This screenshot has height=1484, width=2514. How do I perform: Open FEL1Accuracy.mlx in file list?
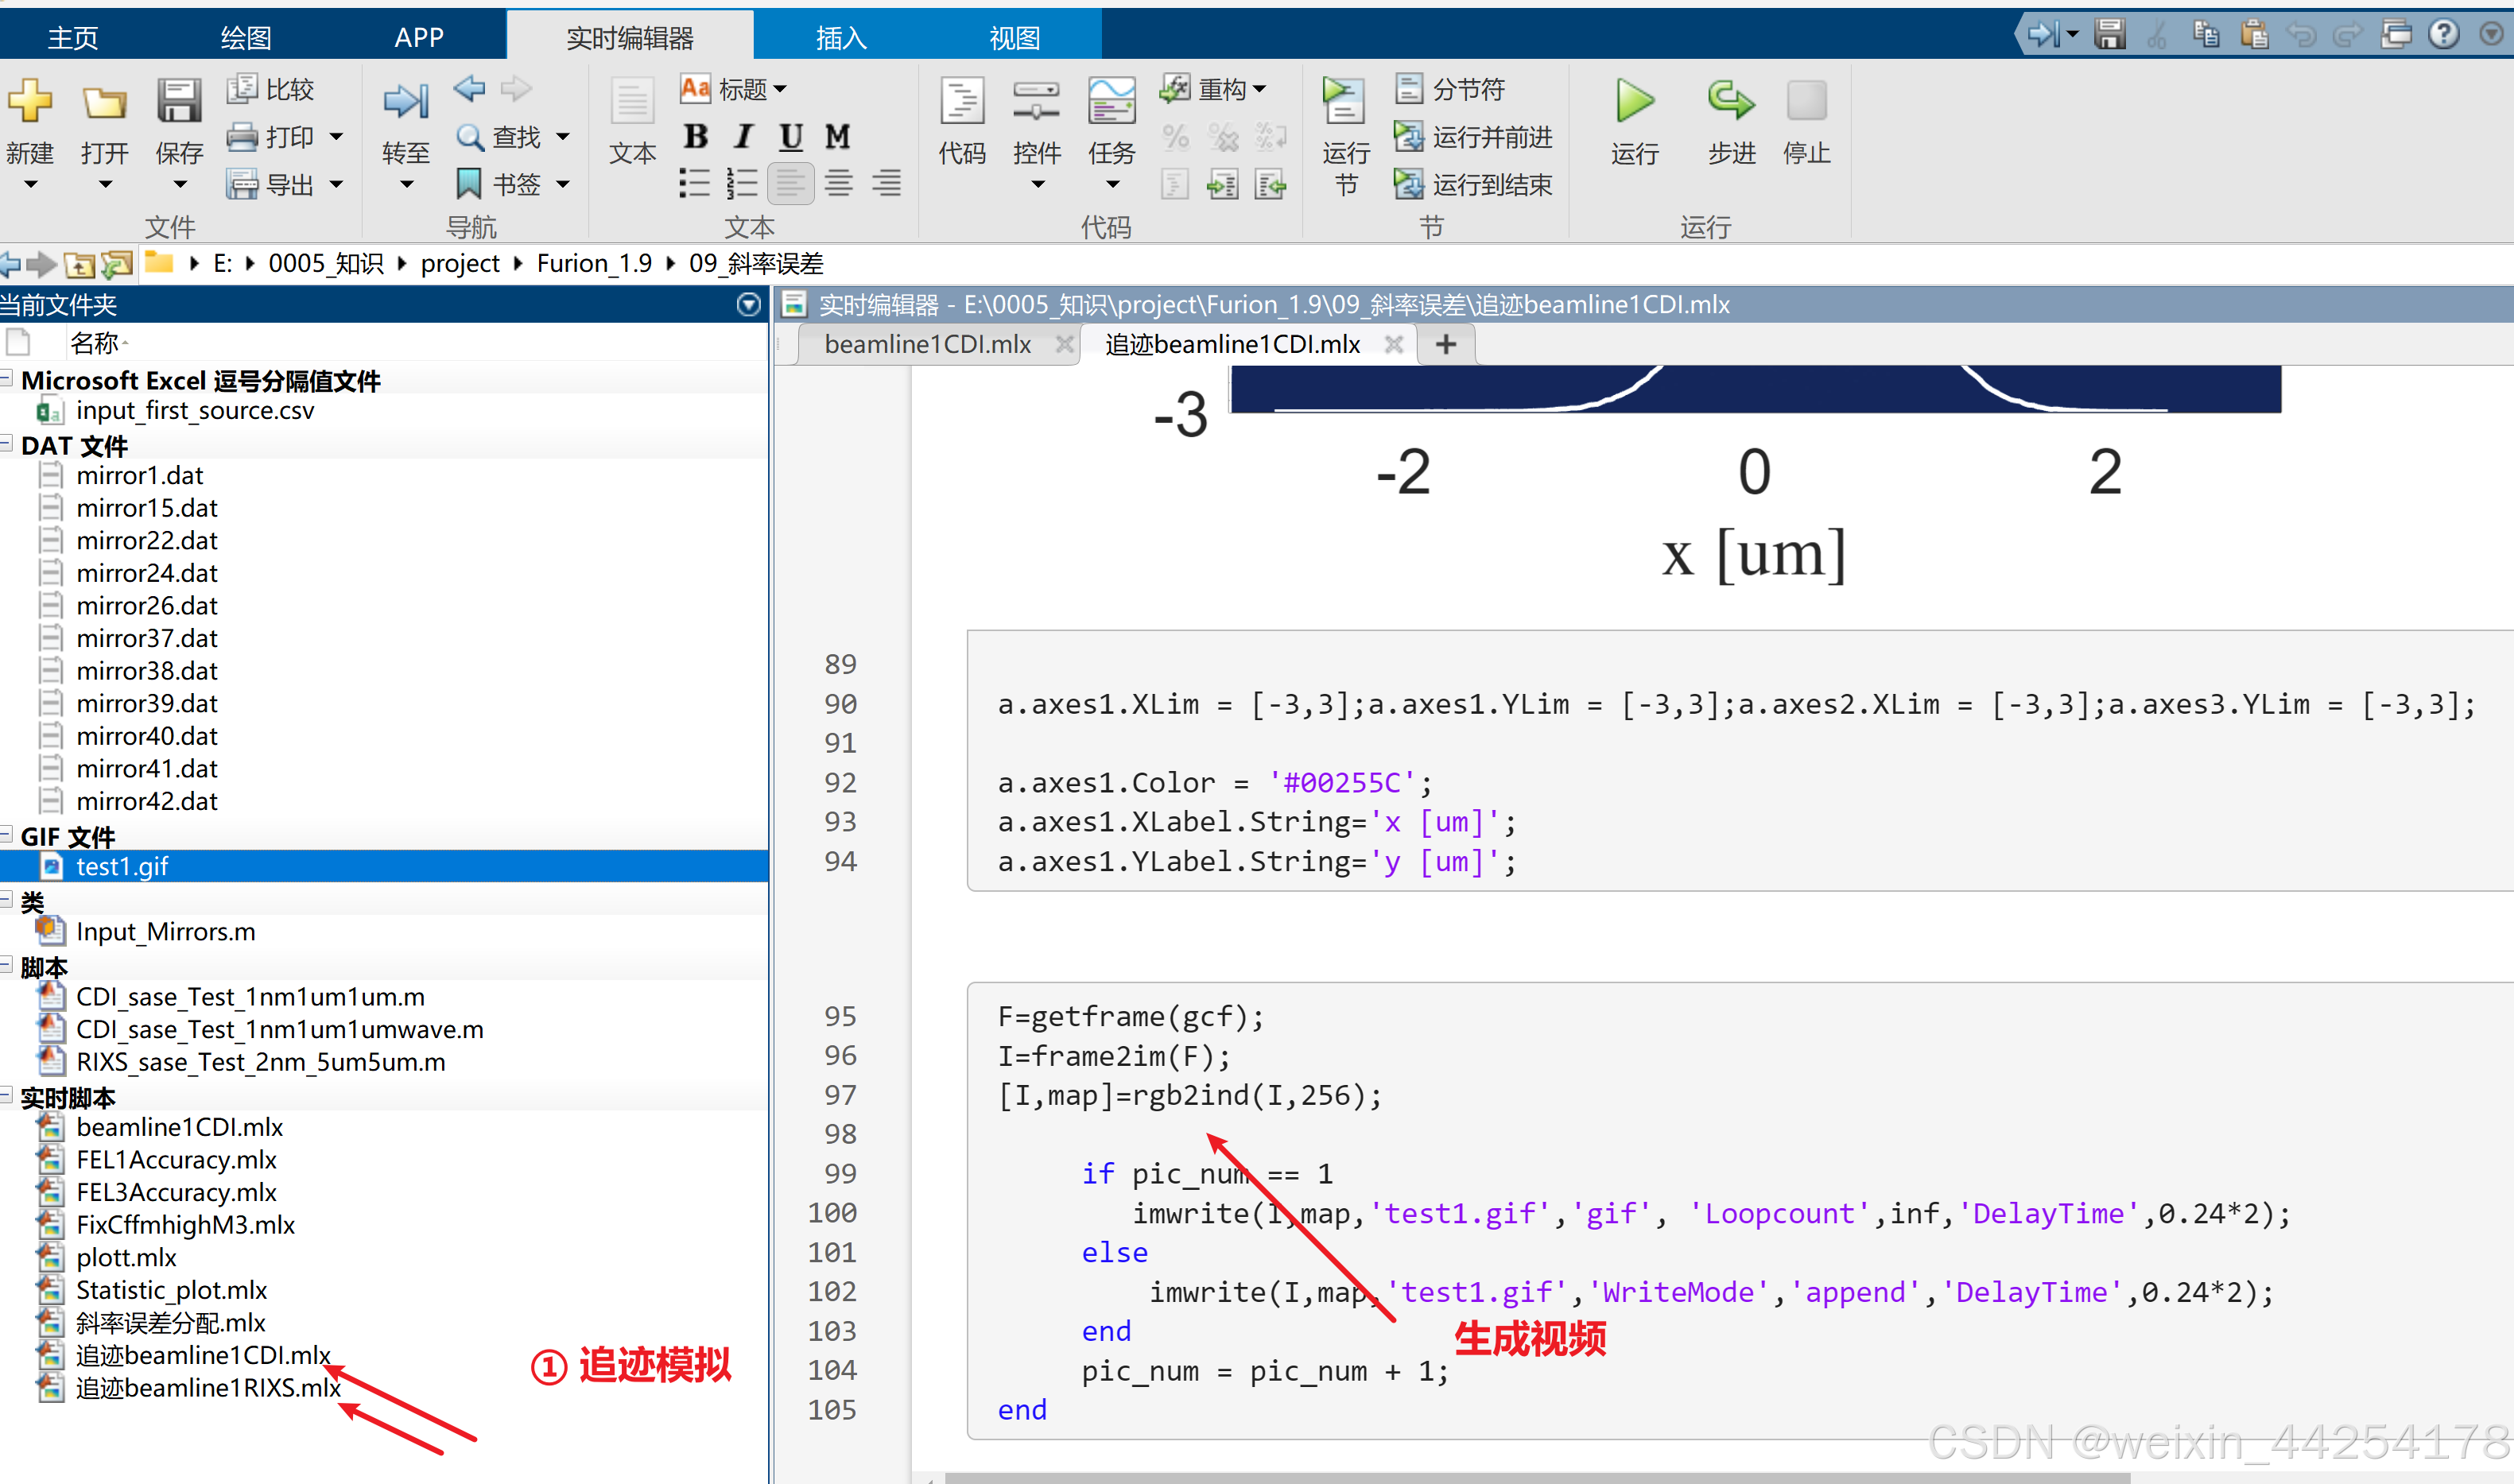(176, 1160)
